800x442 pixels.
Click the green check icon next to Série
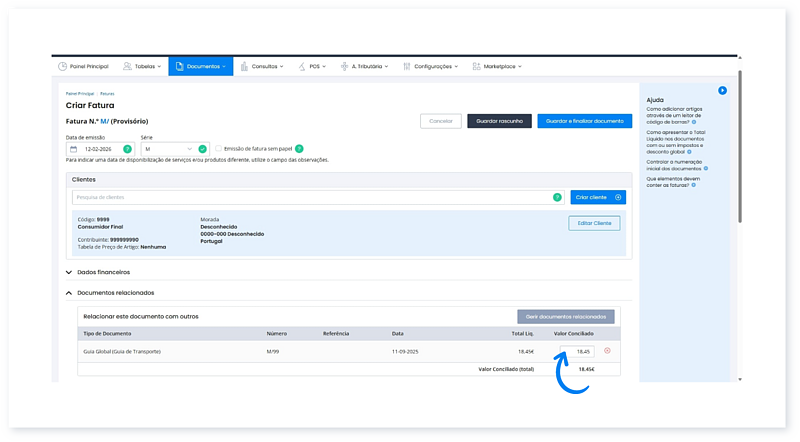(x=203, y=148)
